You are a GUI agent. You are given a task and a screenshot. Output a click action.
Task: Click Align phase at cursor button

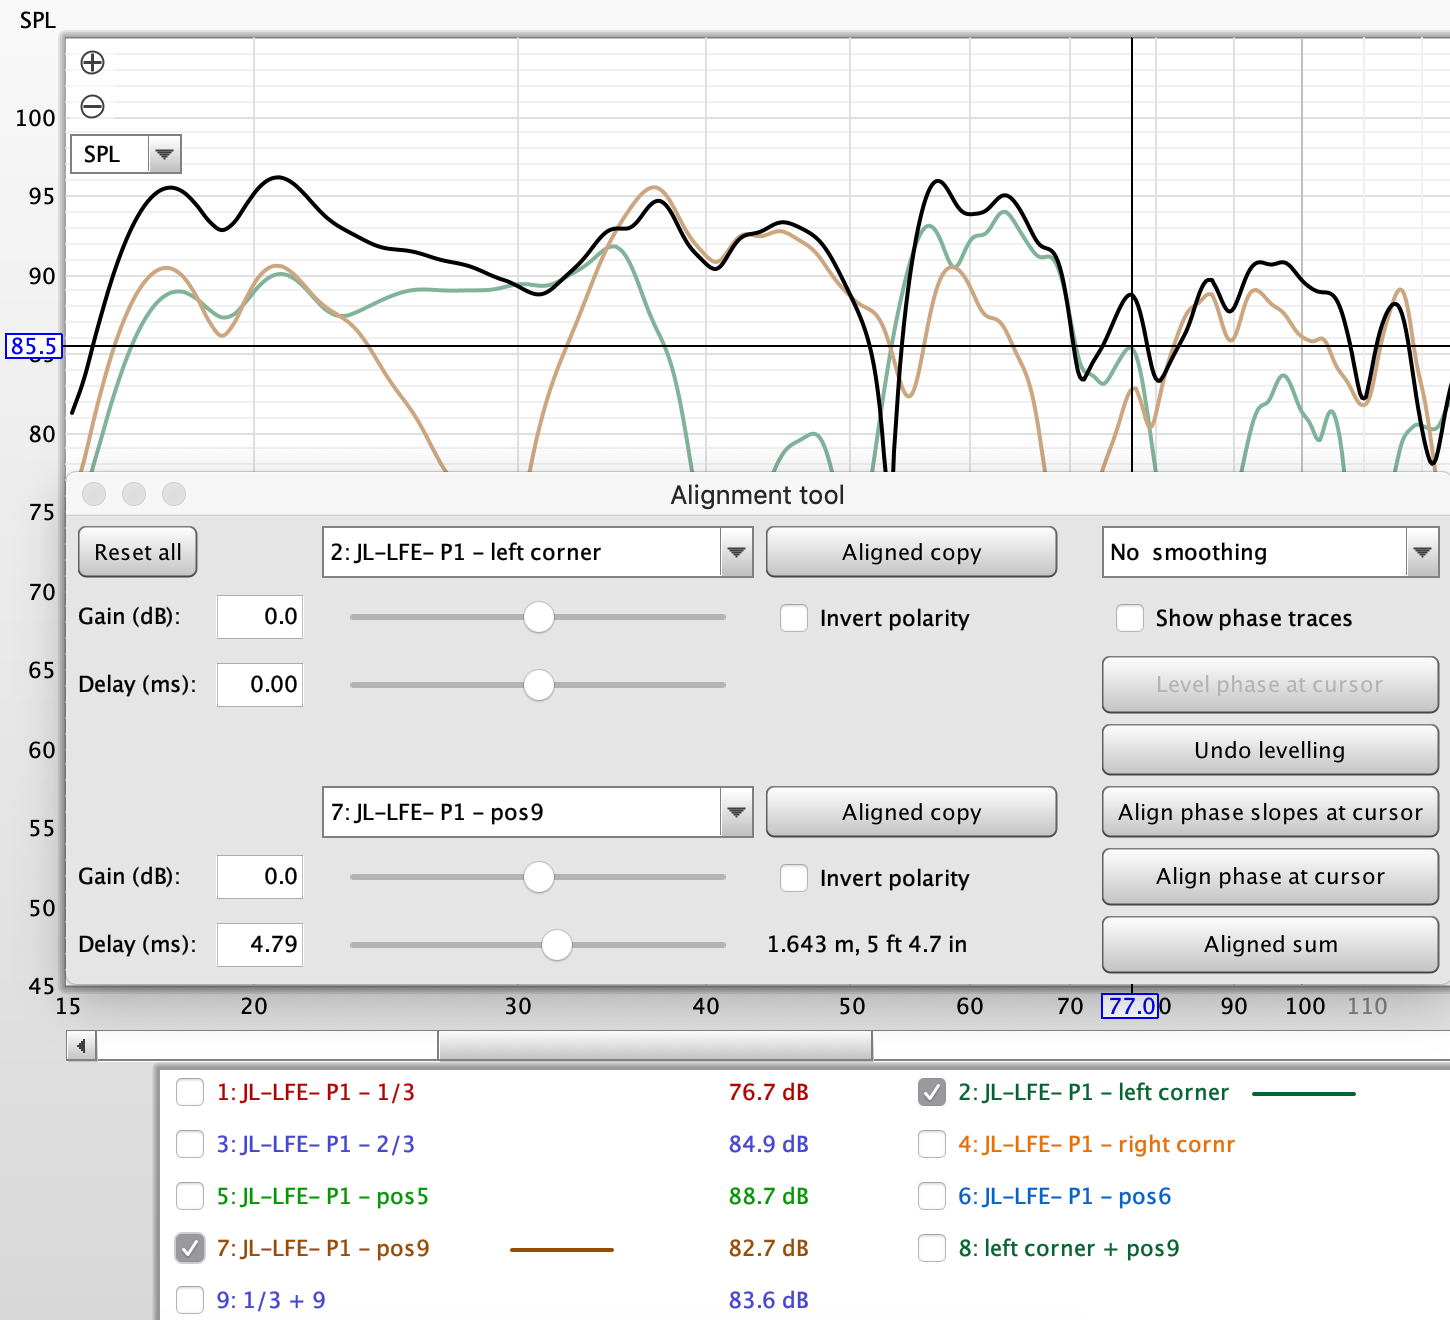point(1270,877)
